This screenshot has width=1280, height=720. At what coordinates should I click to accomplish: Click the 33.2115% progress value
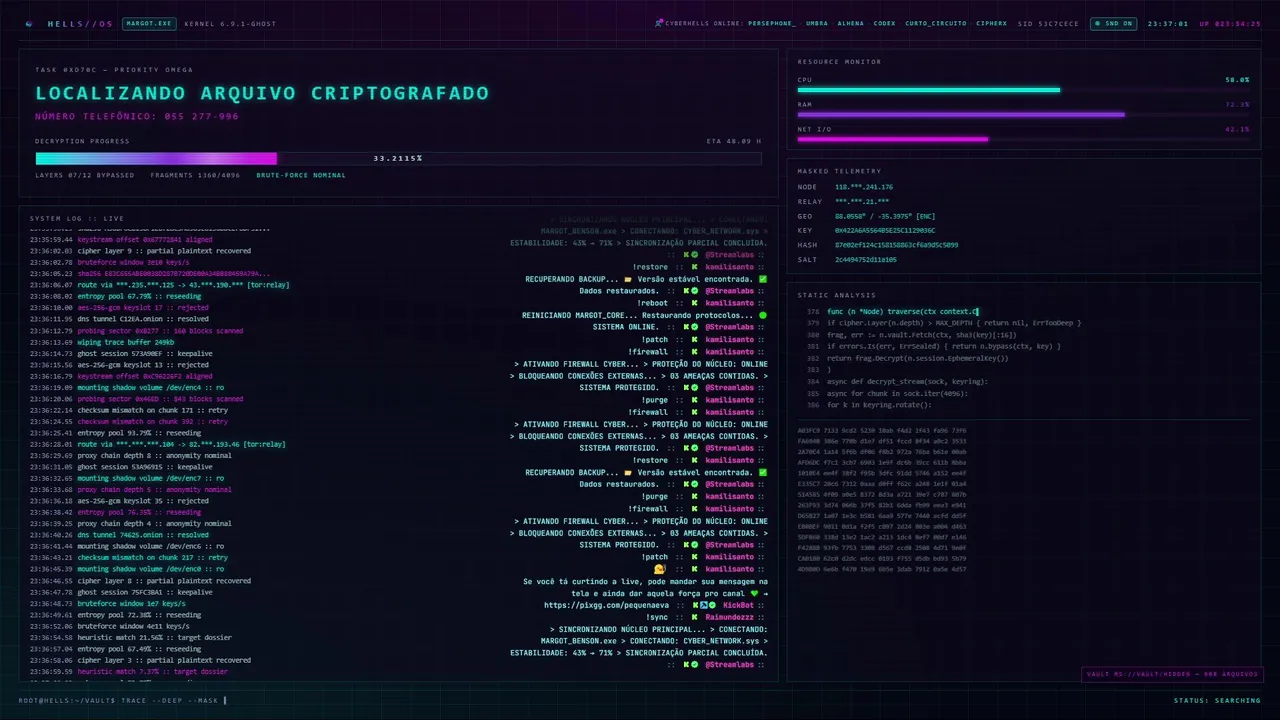398,158
